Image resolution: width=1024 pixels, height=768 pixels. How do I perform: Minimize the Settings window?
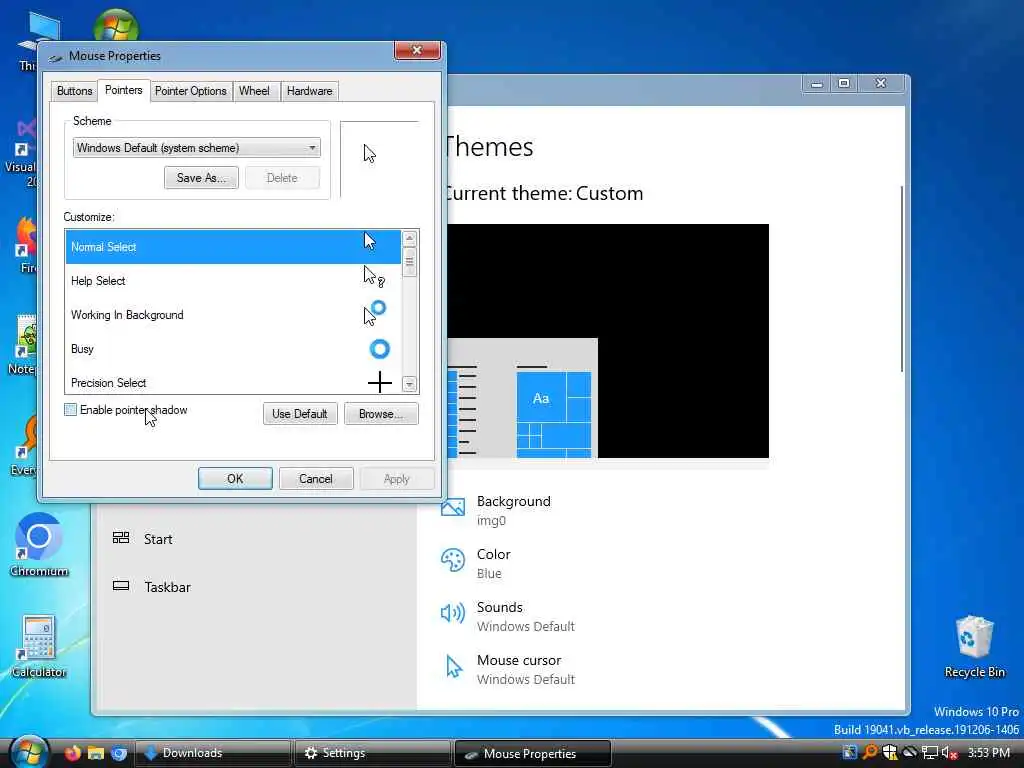(x=816, y=84)
